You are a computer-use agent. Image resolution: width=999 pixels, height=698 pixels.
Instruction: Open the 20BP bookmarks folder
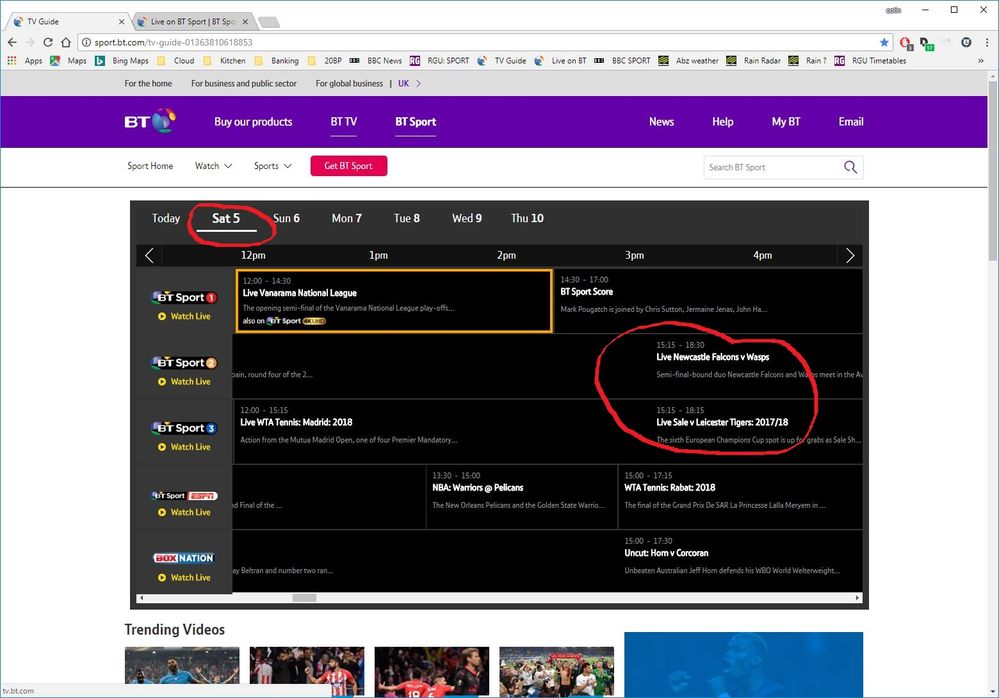(324, 61)
